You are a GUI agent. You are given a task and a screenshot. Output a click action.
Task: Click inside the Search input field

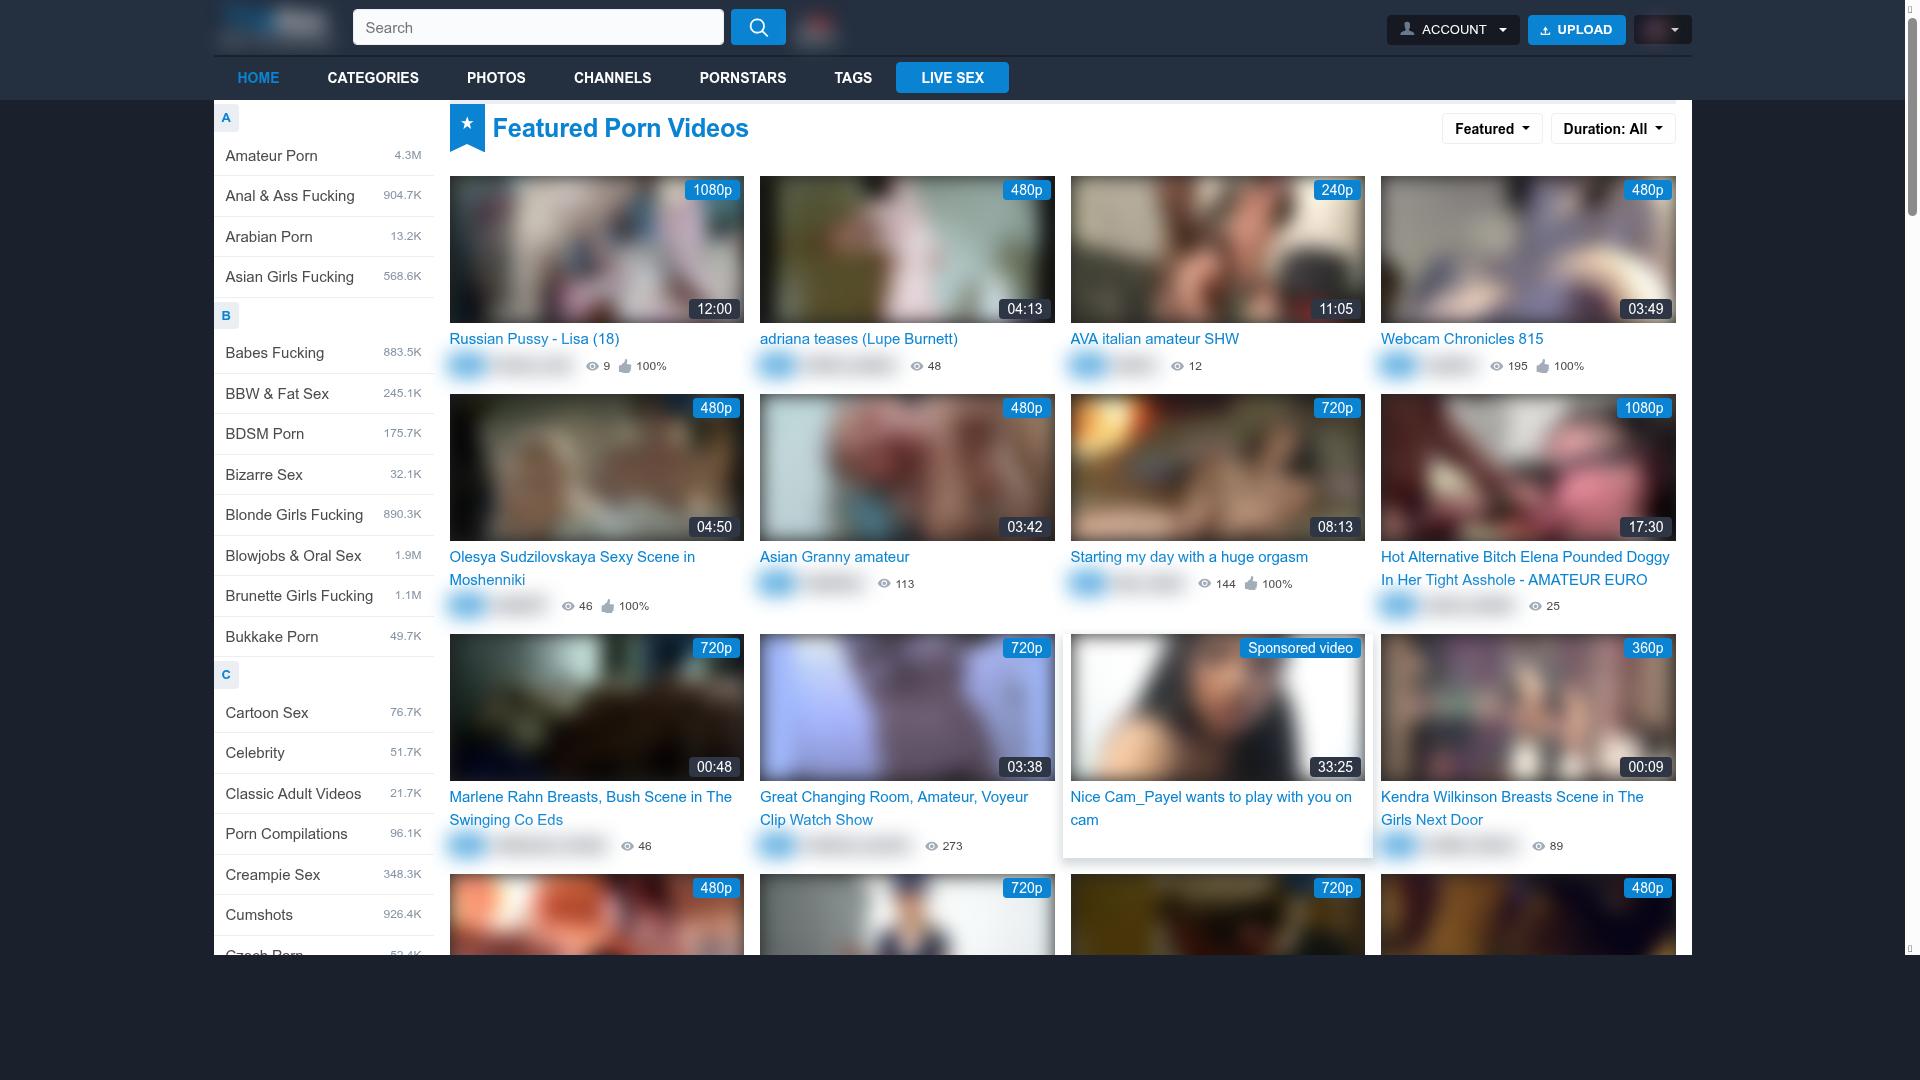click(x=538, y=27)
